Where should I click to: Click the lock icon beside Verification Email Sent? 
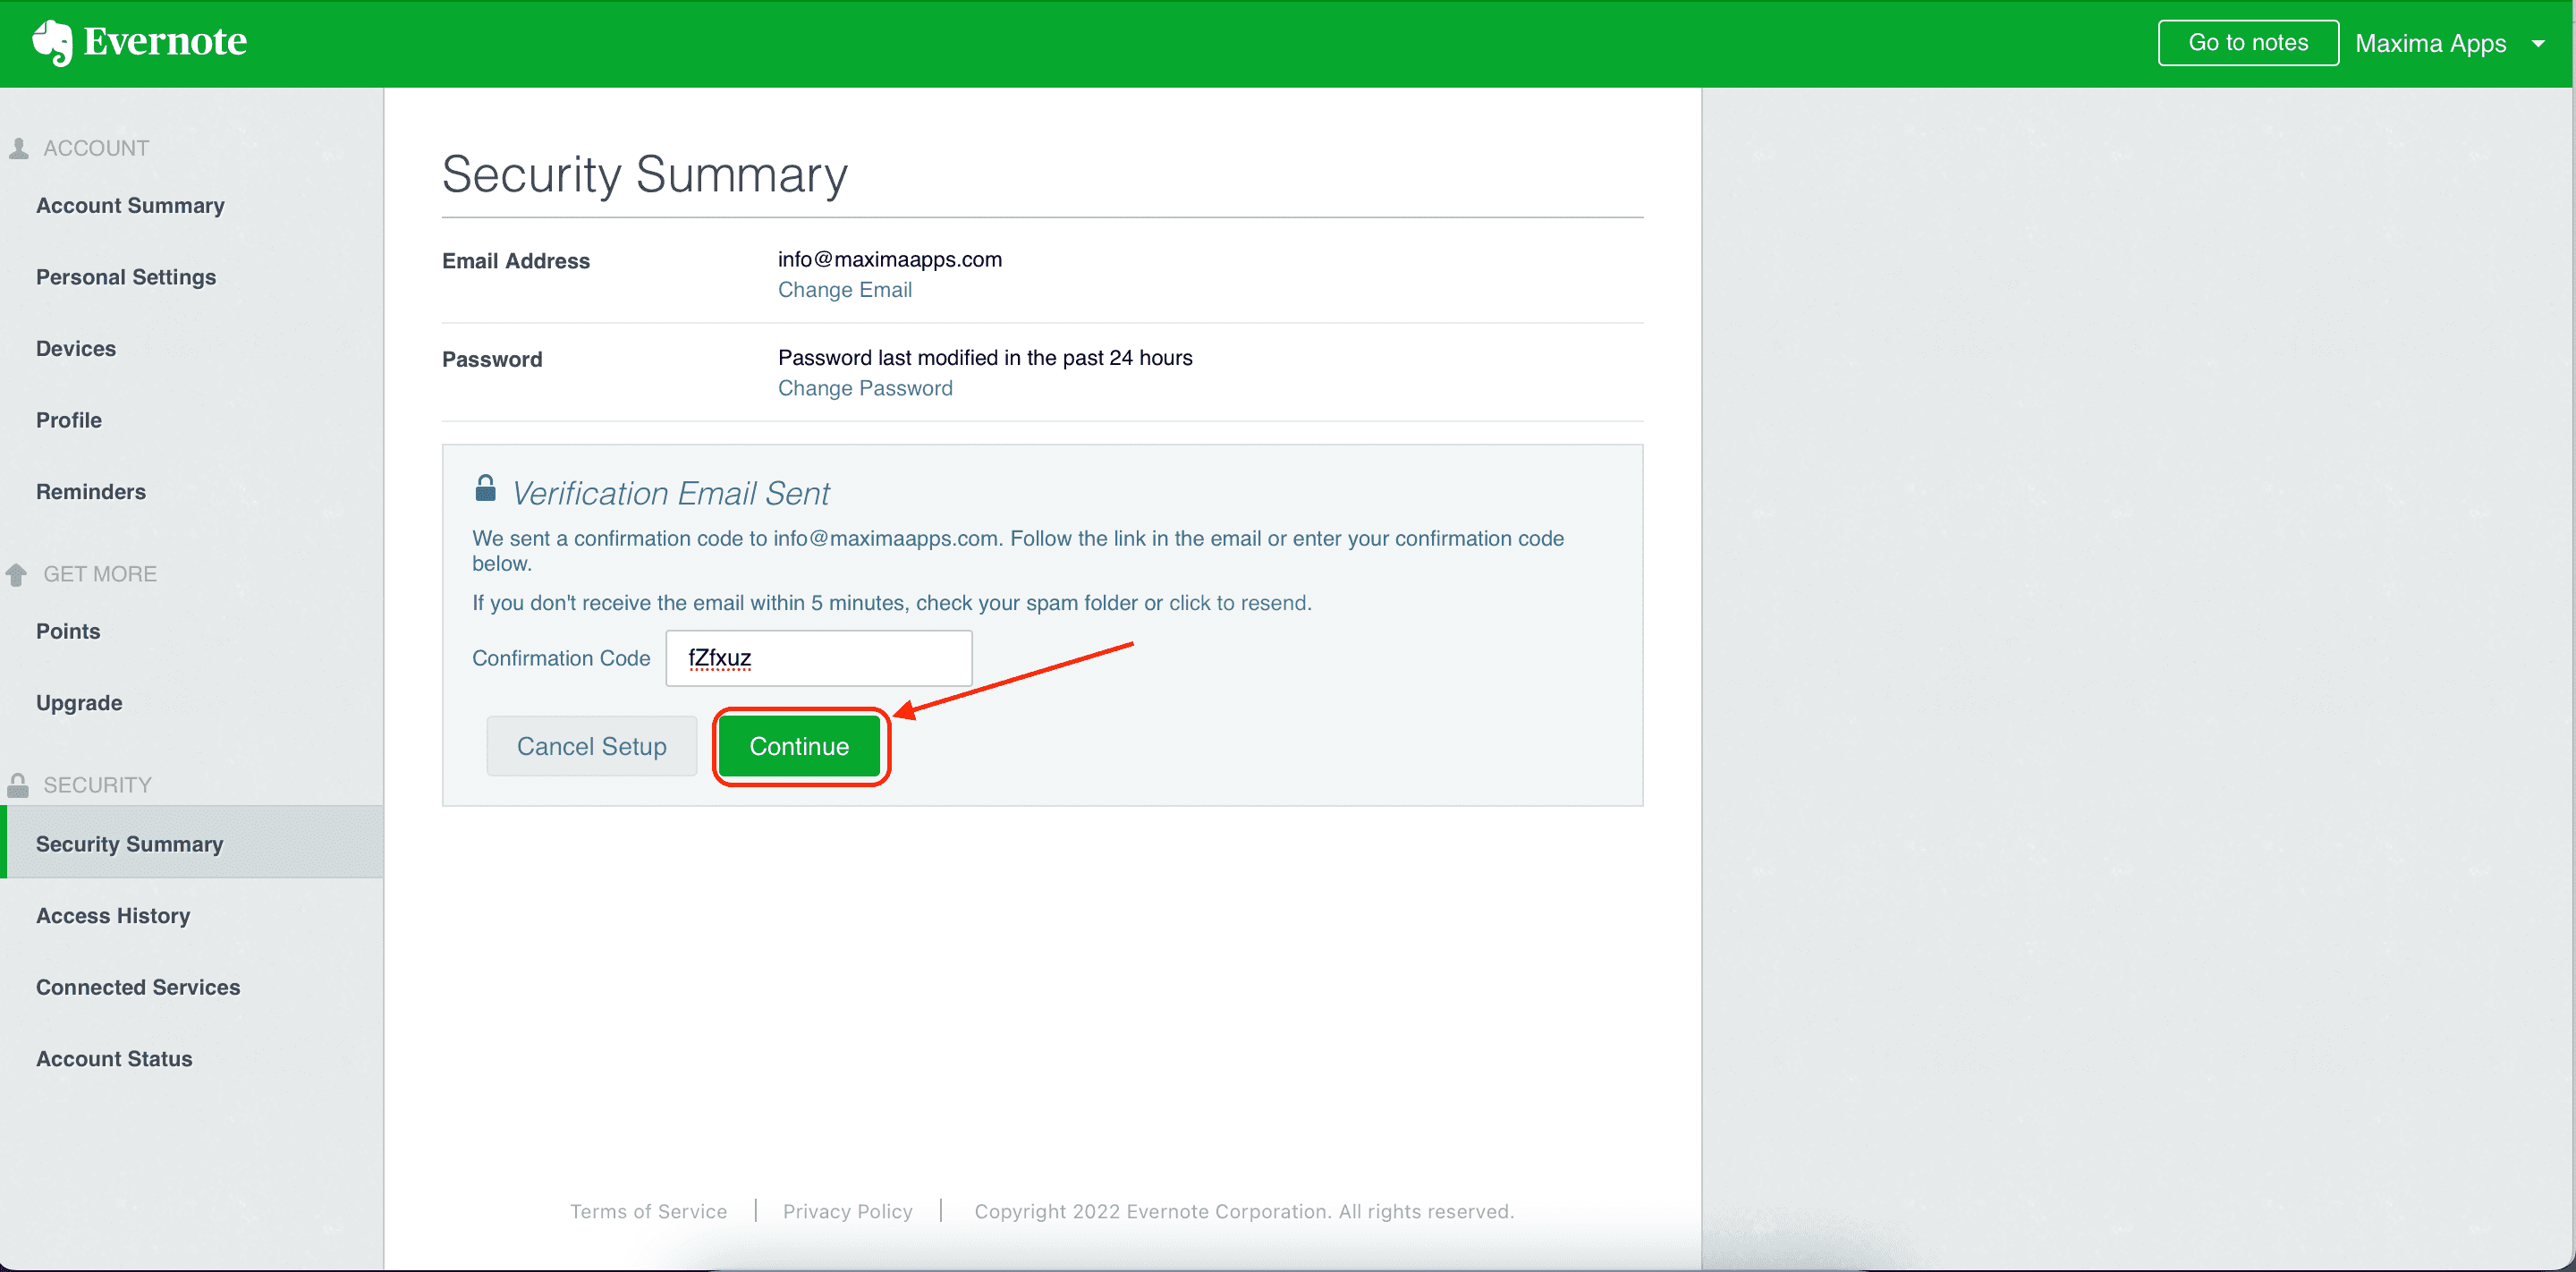point(485,488)
